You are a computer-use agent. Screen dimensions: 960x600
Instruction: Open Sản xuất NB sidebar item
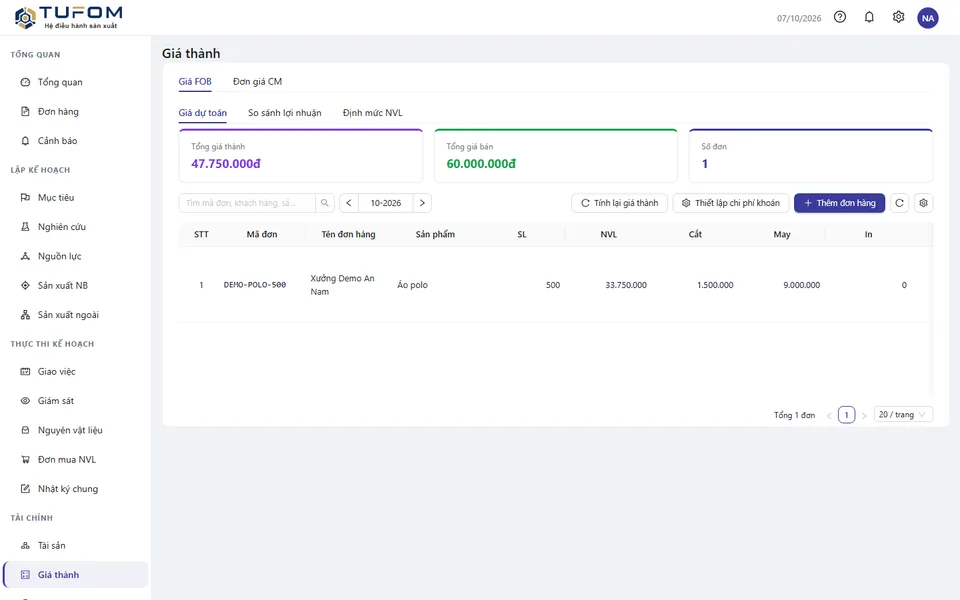tap(75, 285)
